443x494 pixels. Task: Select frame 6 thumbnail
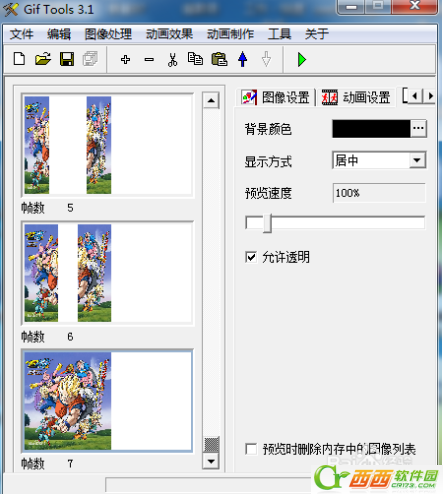[x=107, y=273]
